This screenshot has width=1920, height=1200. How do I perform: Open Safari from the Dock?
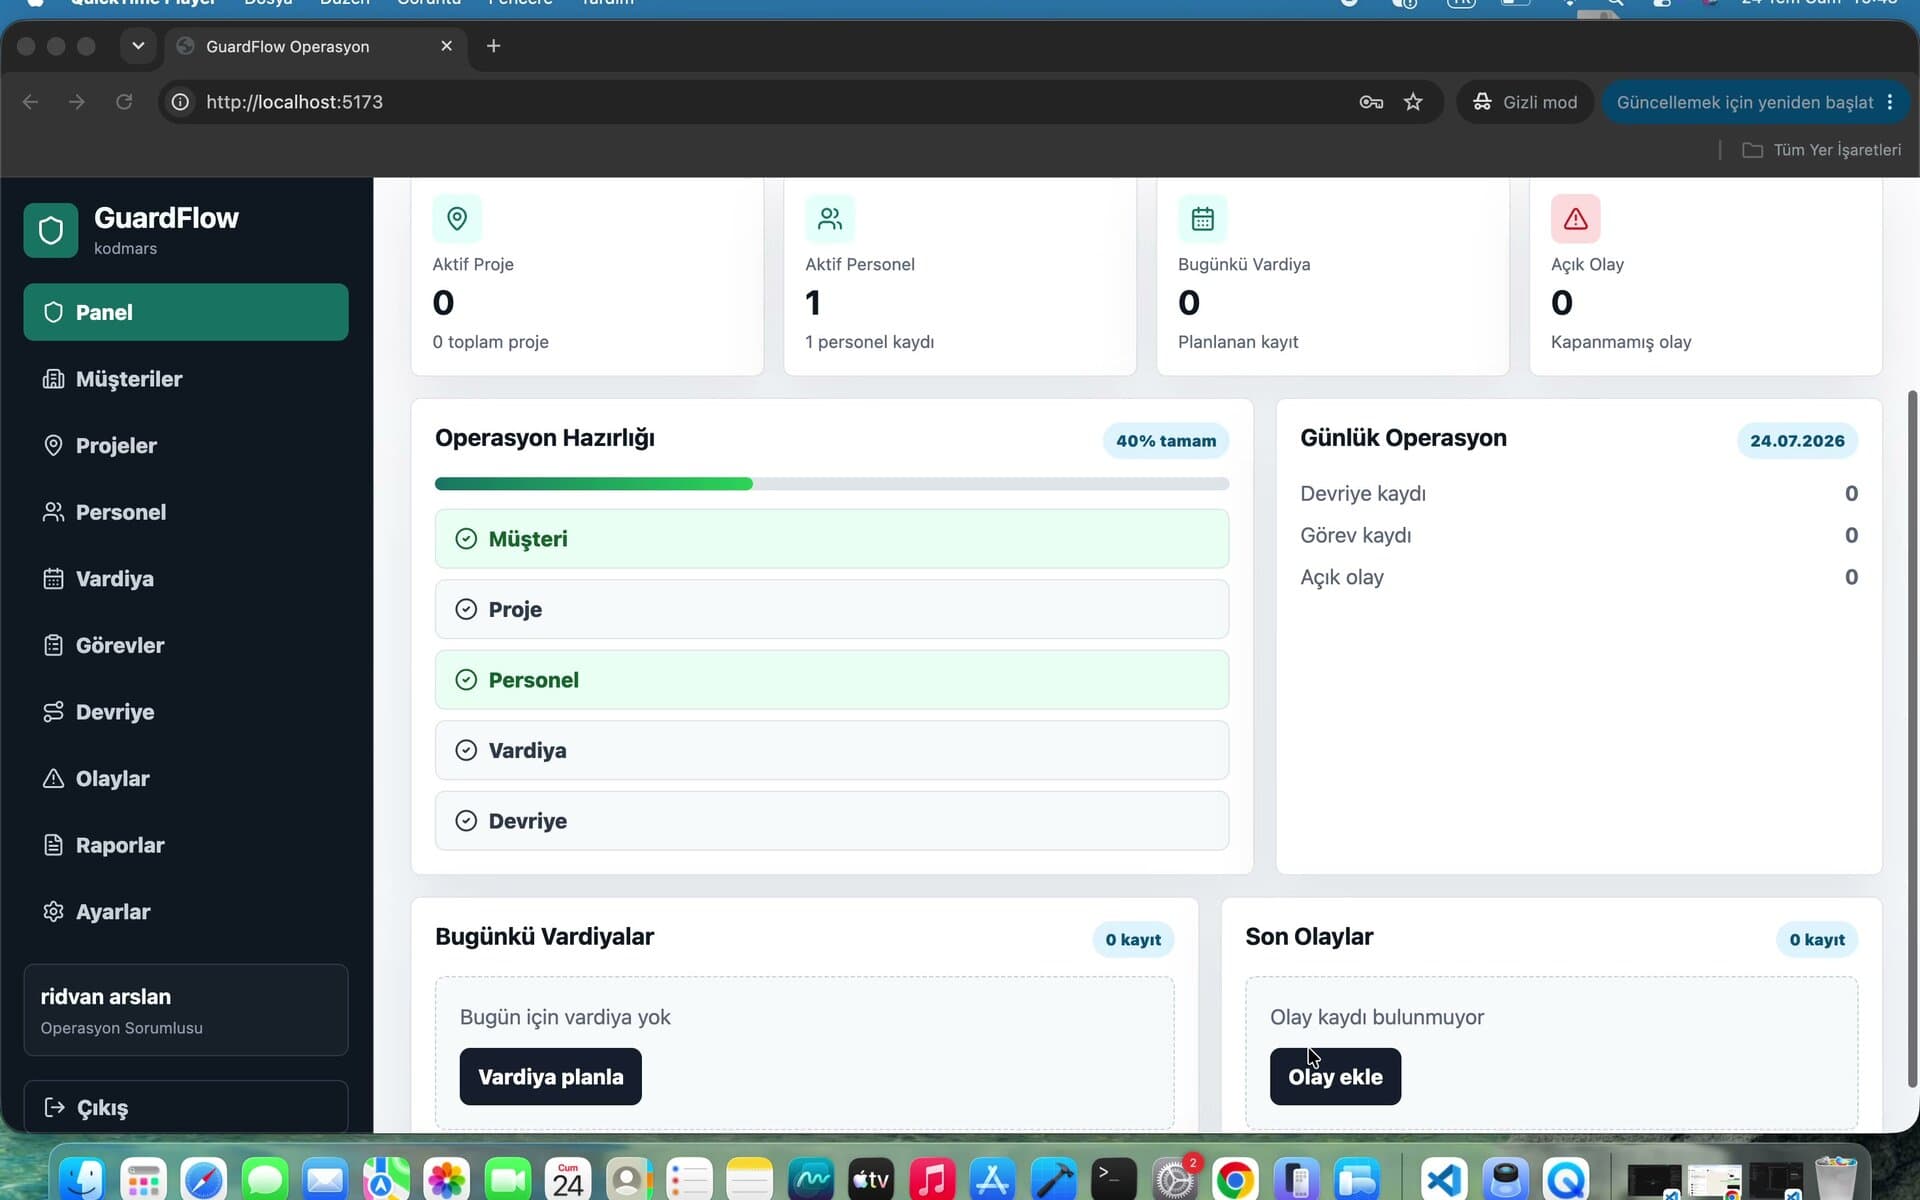tap(204, 1181)
